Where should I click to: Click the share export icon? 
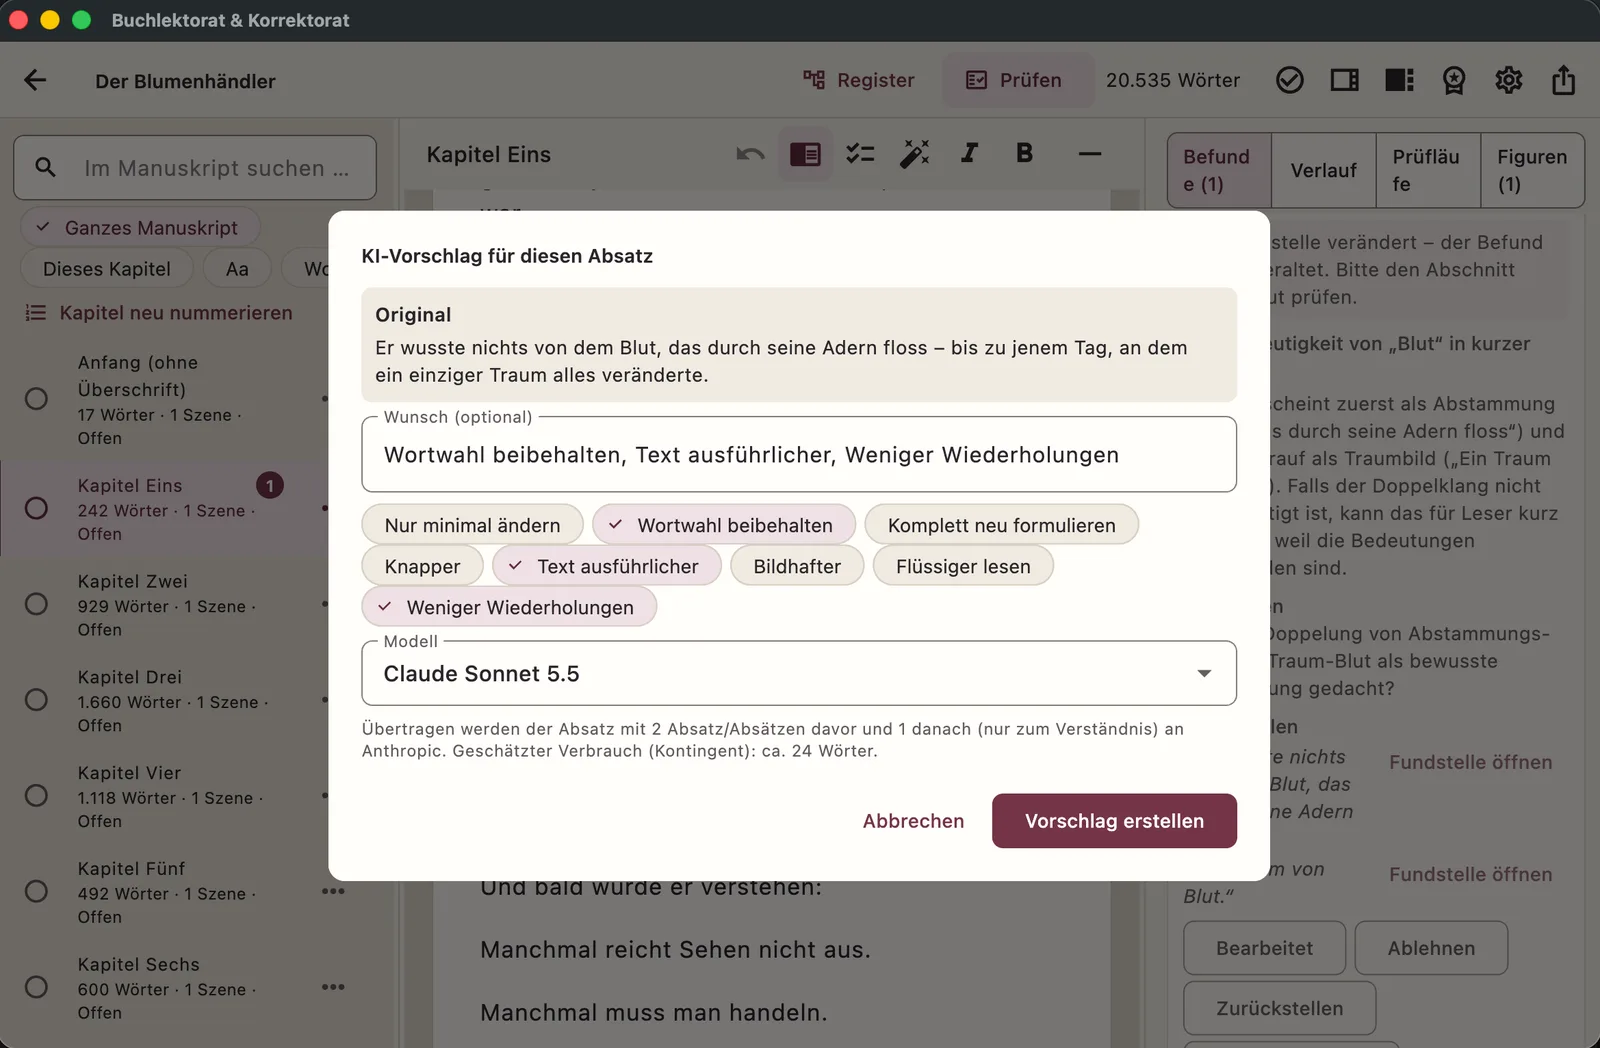(1564, 80)
